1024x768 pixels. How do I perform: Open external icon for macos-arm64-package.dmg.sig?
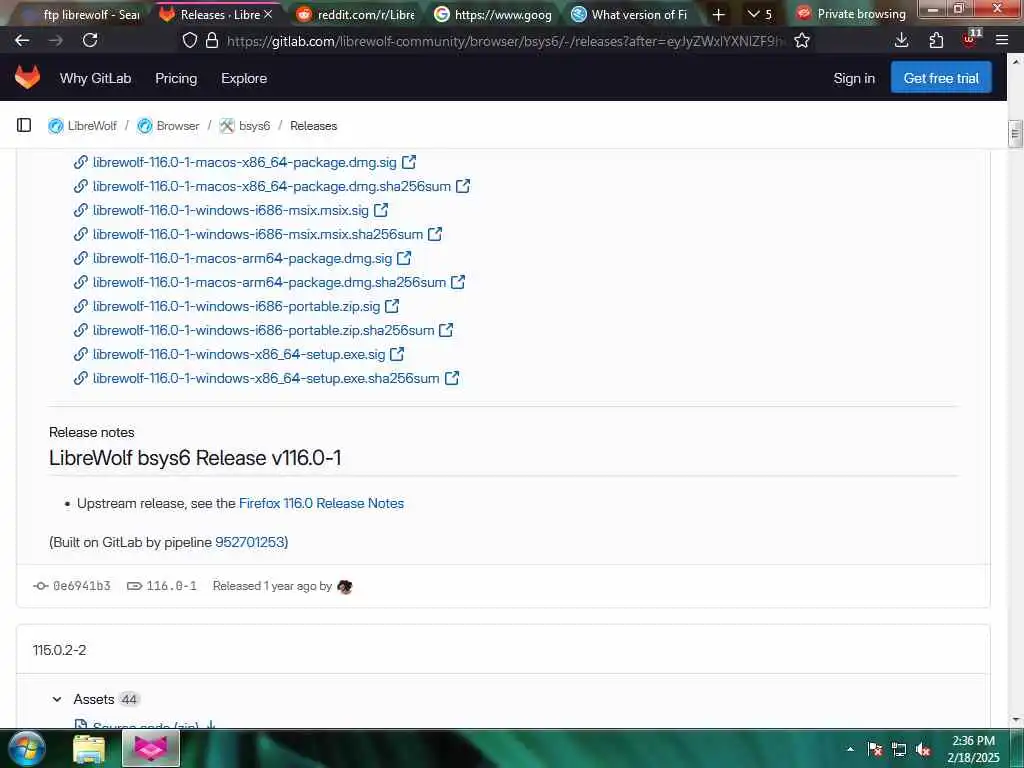tap(404, 258)
